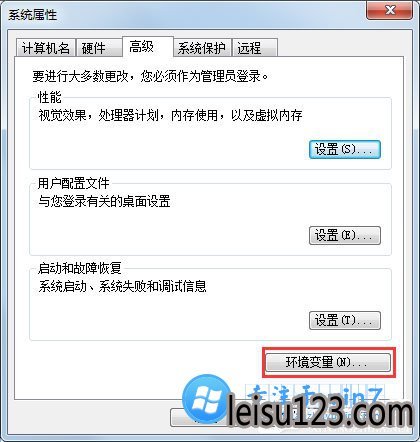Open 环境变量(N) environment variables
The width and height of the screenshot is (420, 442).
tap(328, 362)
